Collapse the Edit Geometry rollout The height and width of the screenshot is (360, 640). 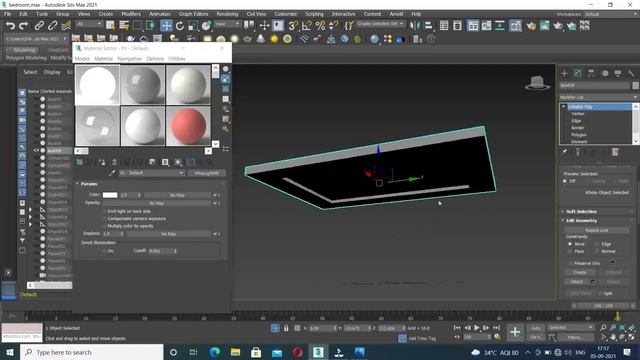pos(581,221)
